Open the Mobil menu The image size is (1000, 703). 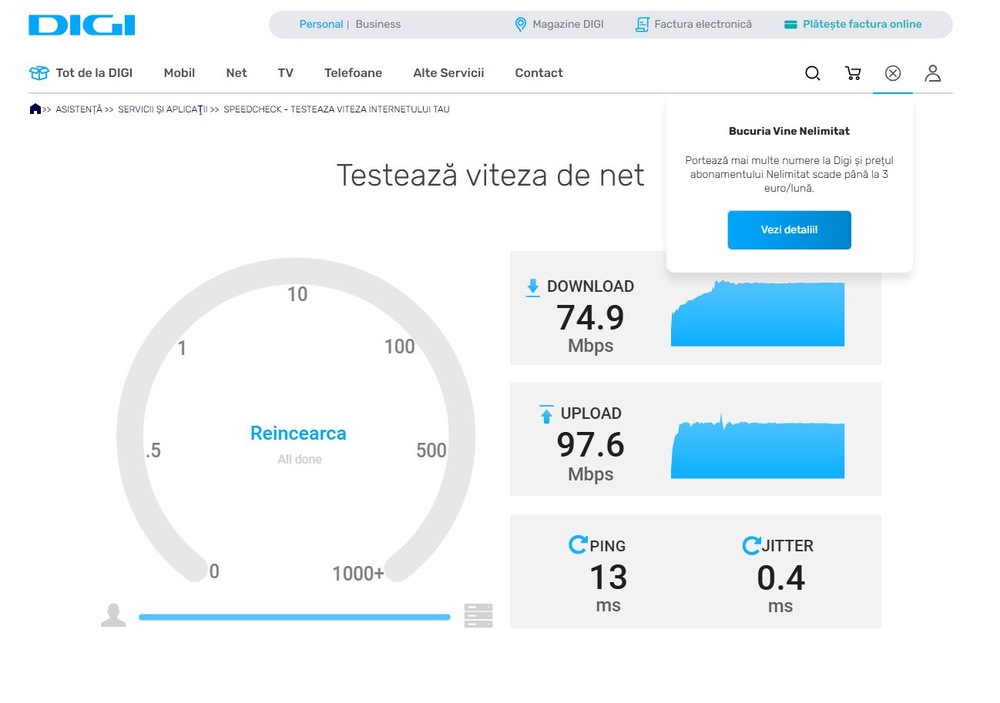(x=179, y=73)
